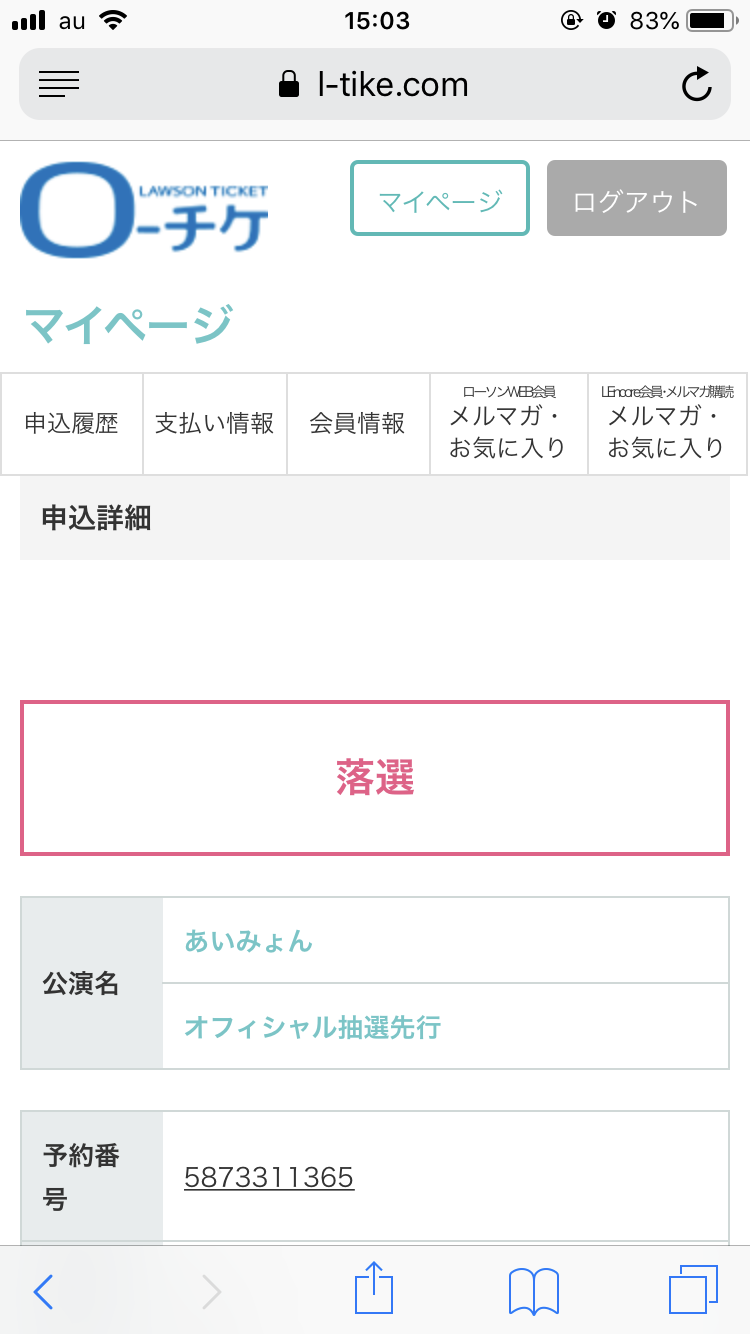Tap reservation number 5873311365
This screenshot has width=750, height=1334.
(269, 1177)
